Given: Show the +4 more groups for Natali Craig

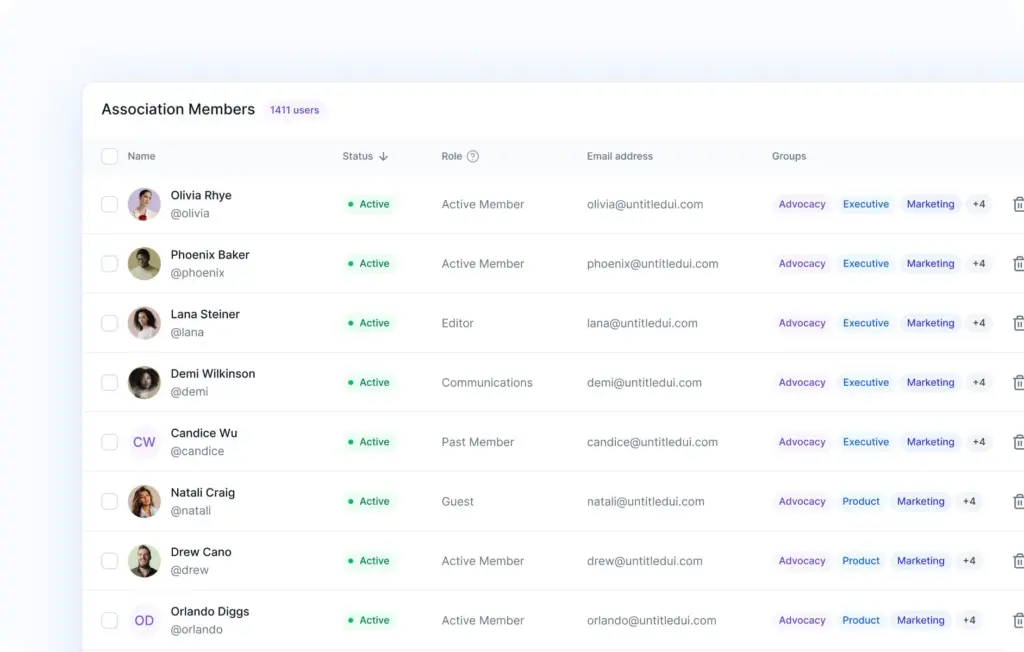Looking at the screenshot, I should tap(969, 501).
